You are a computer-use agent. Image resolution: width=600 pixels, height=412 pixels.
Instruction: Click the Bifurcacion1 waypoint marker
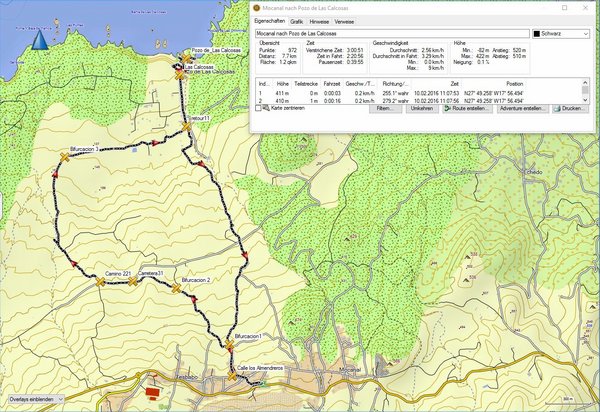point(230,345)
